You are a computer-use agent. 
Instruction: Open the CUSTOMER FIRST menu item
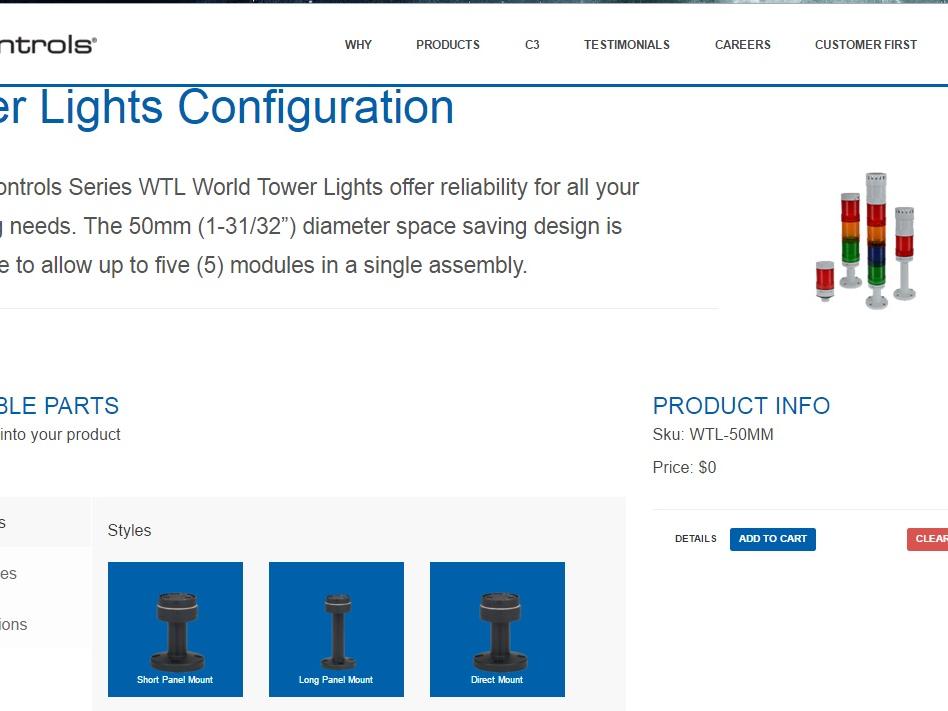tap(865, 45)
